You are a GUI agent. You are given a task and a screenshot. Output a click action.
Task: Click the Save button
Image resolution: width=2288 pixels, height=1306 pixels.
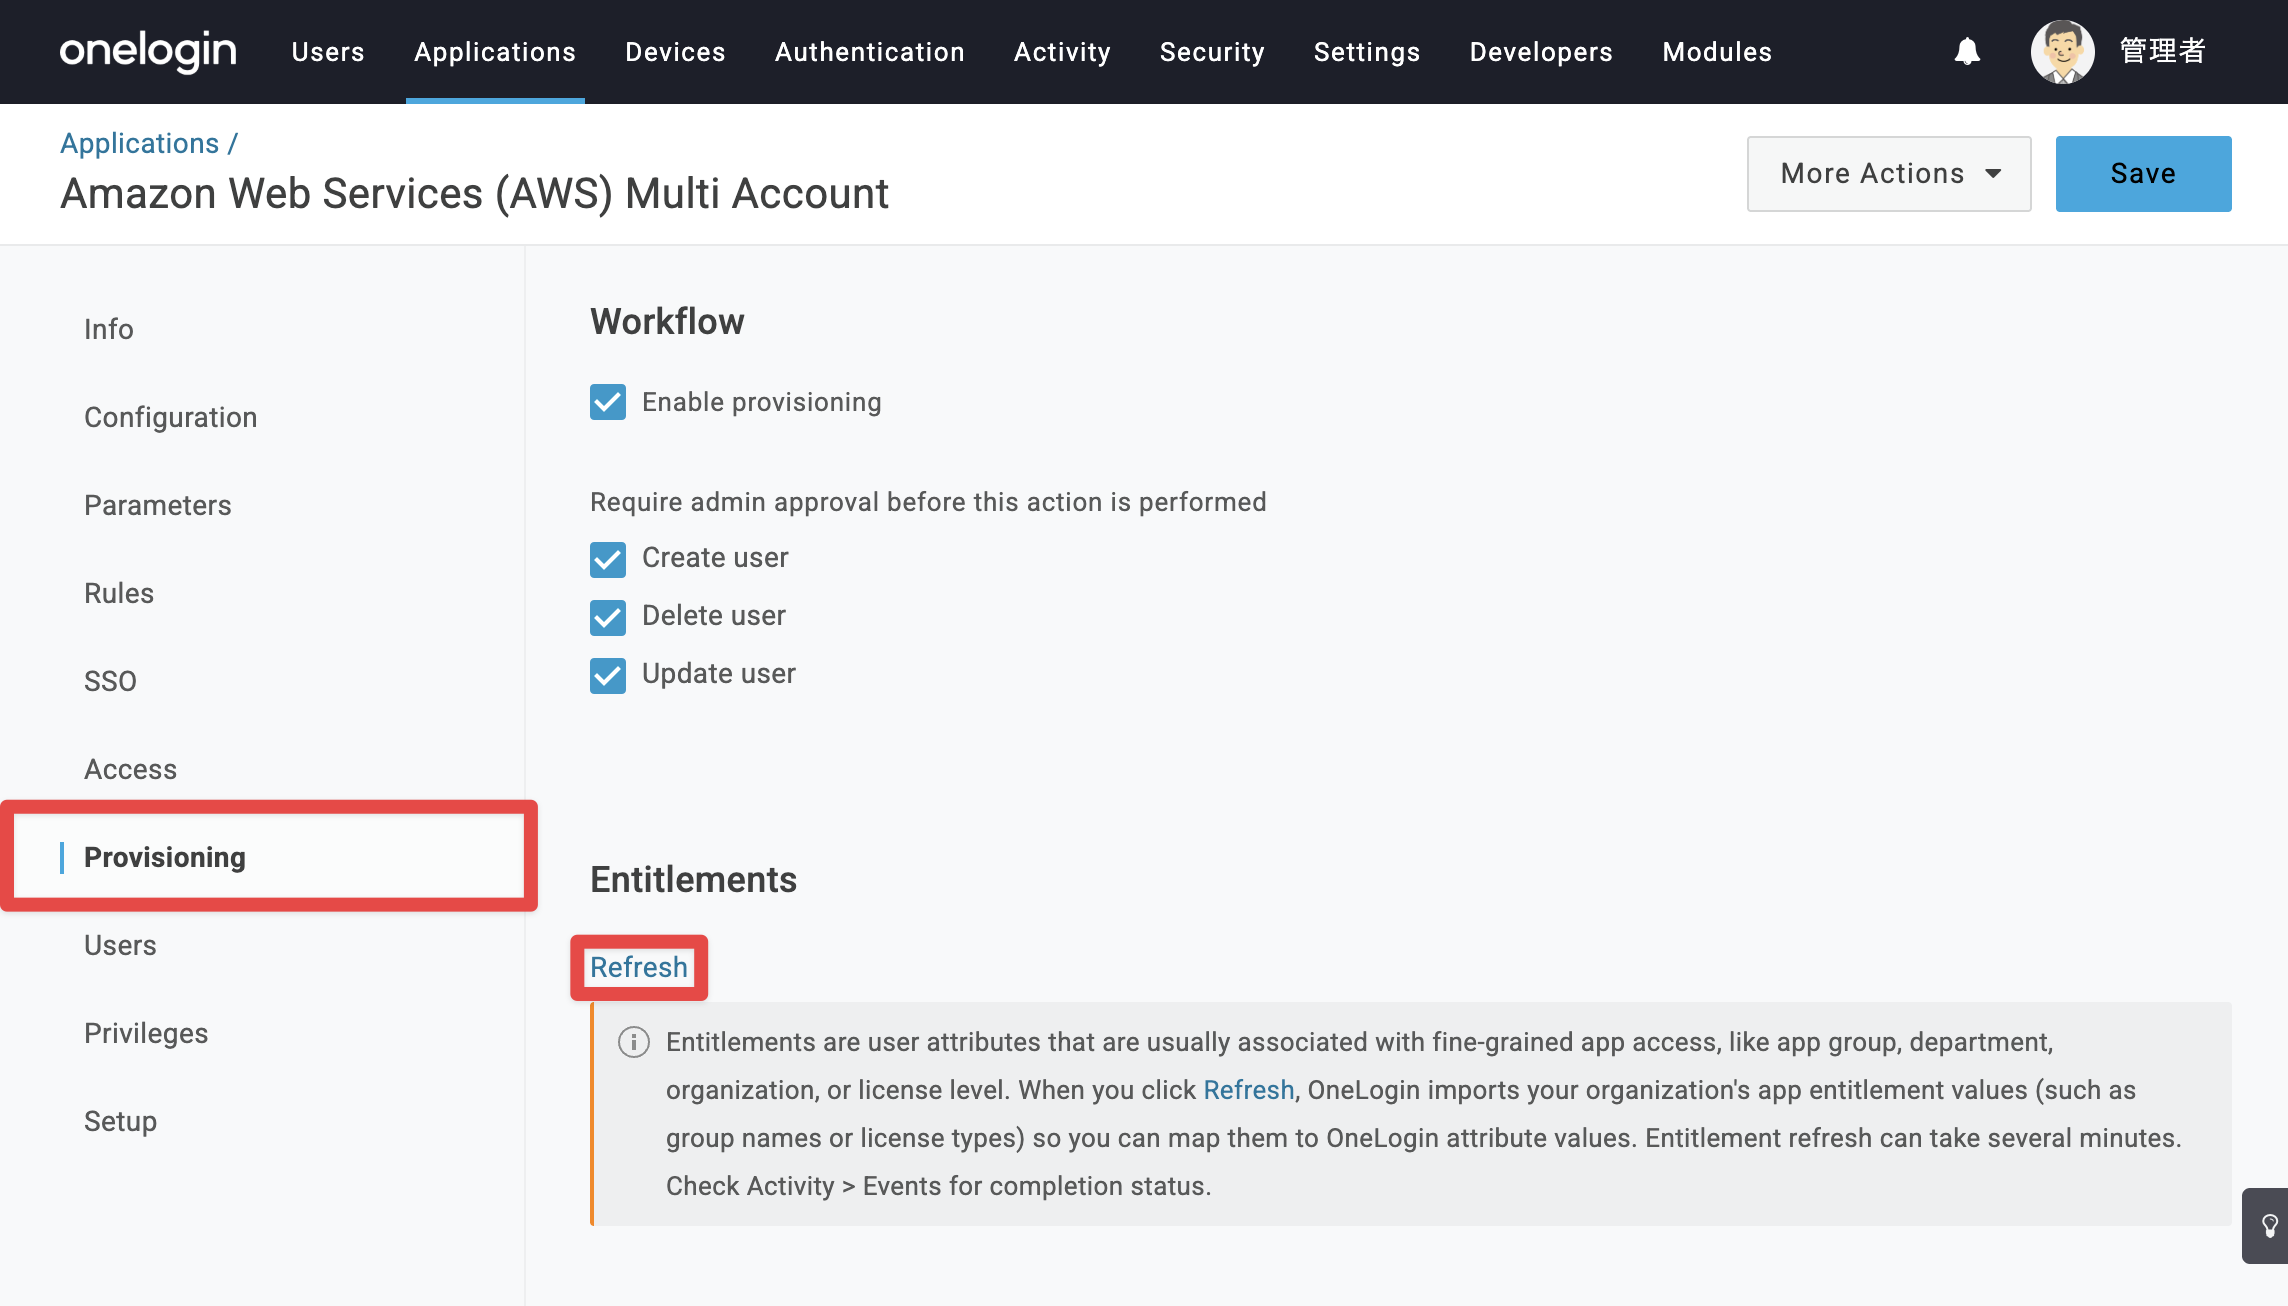coord(2143,173)
